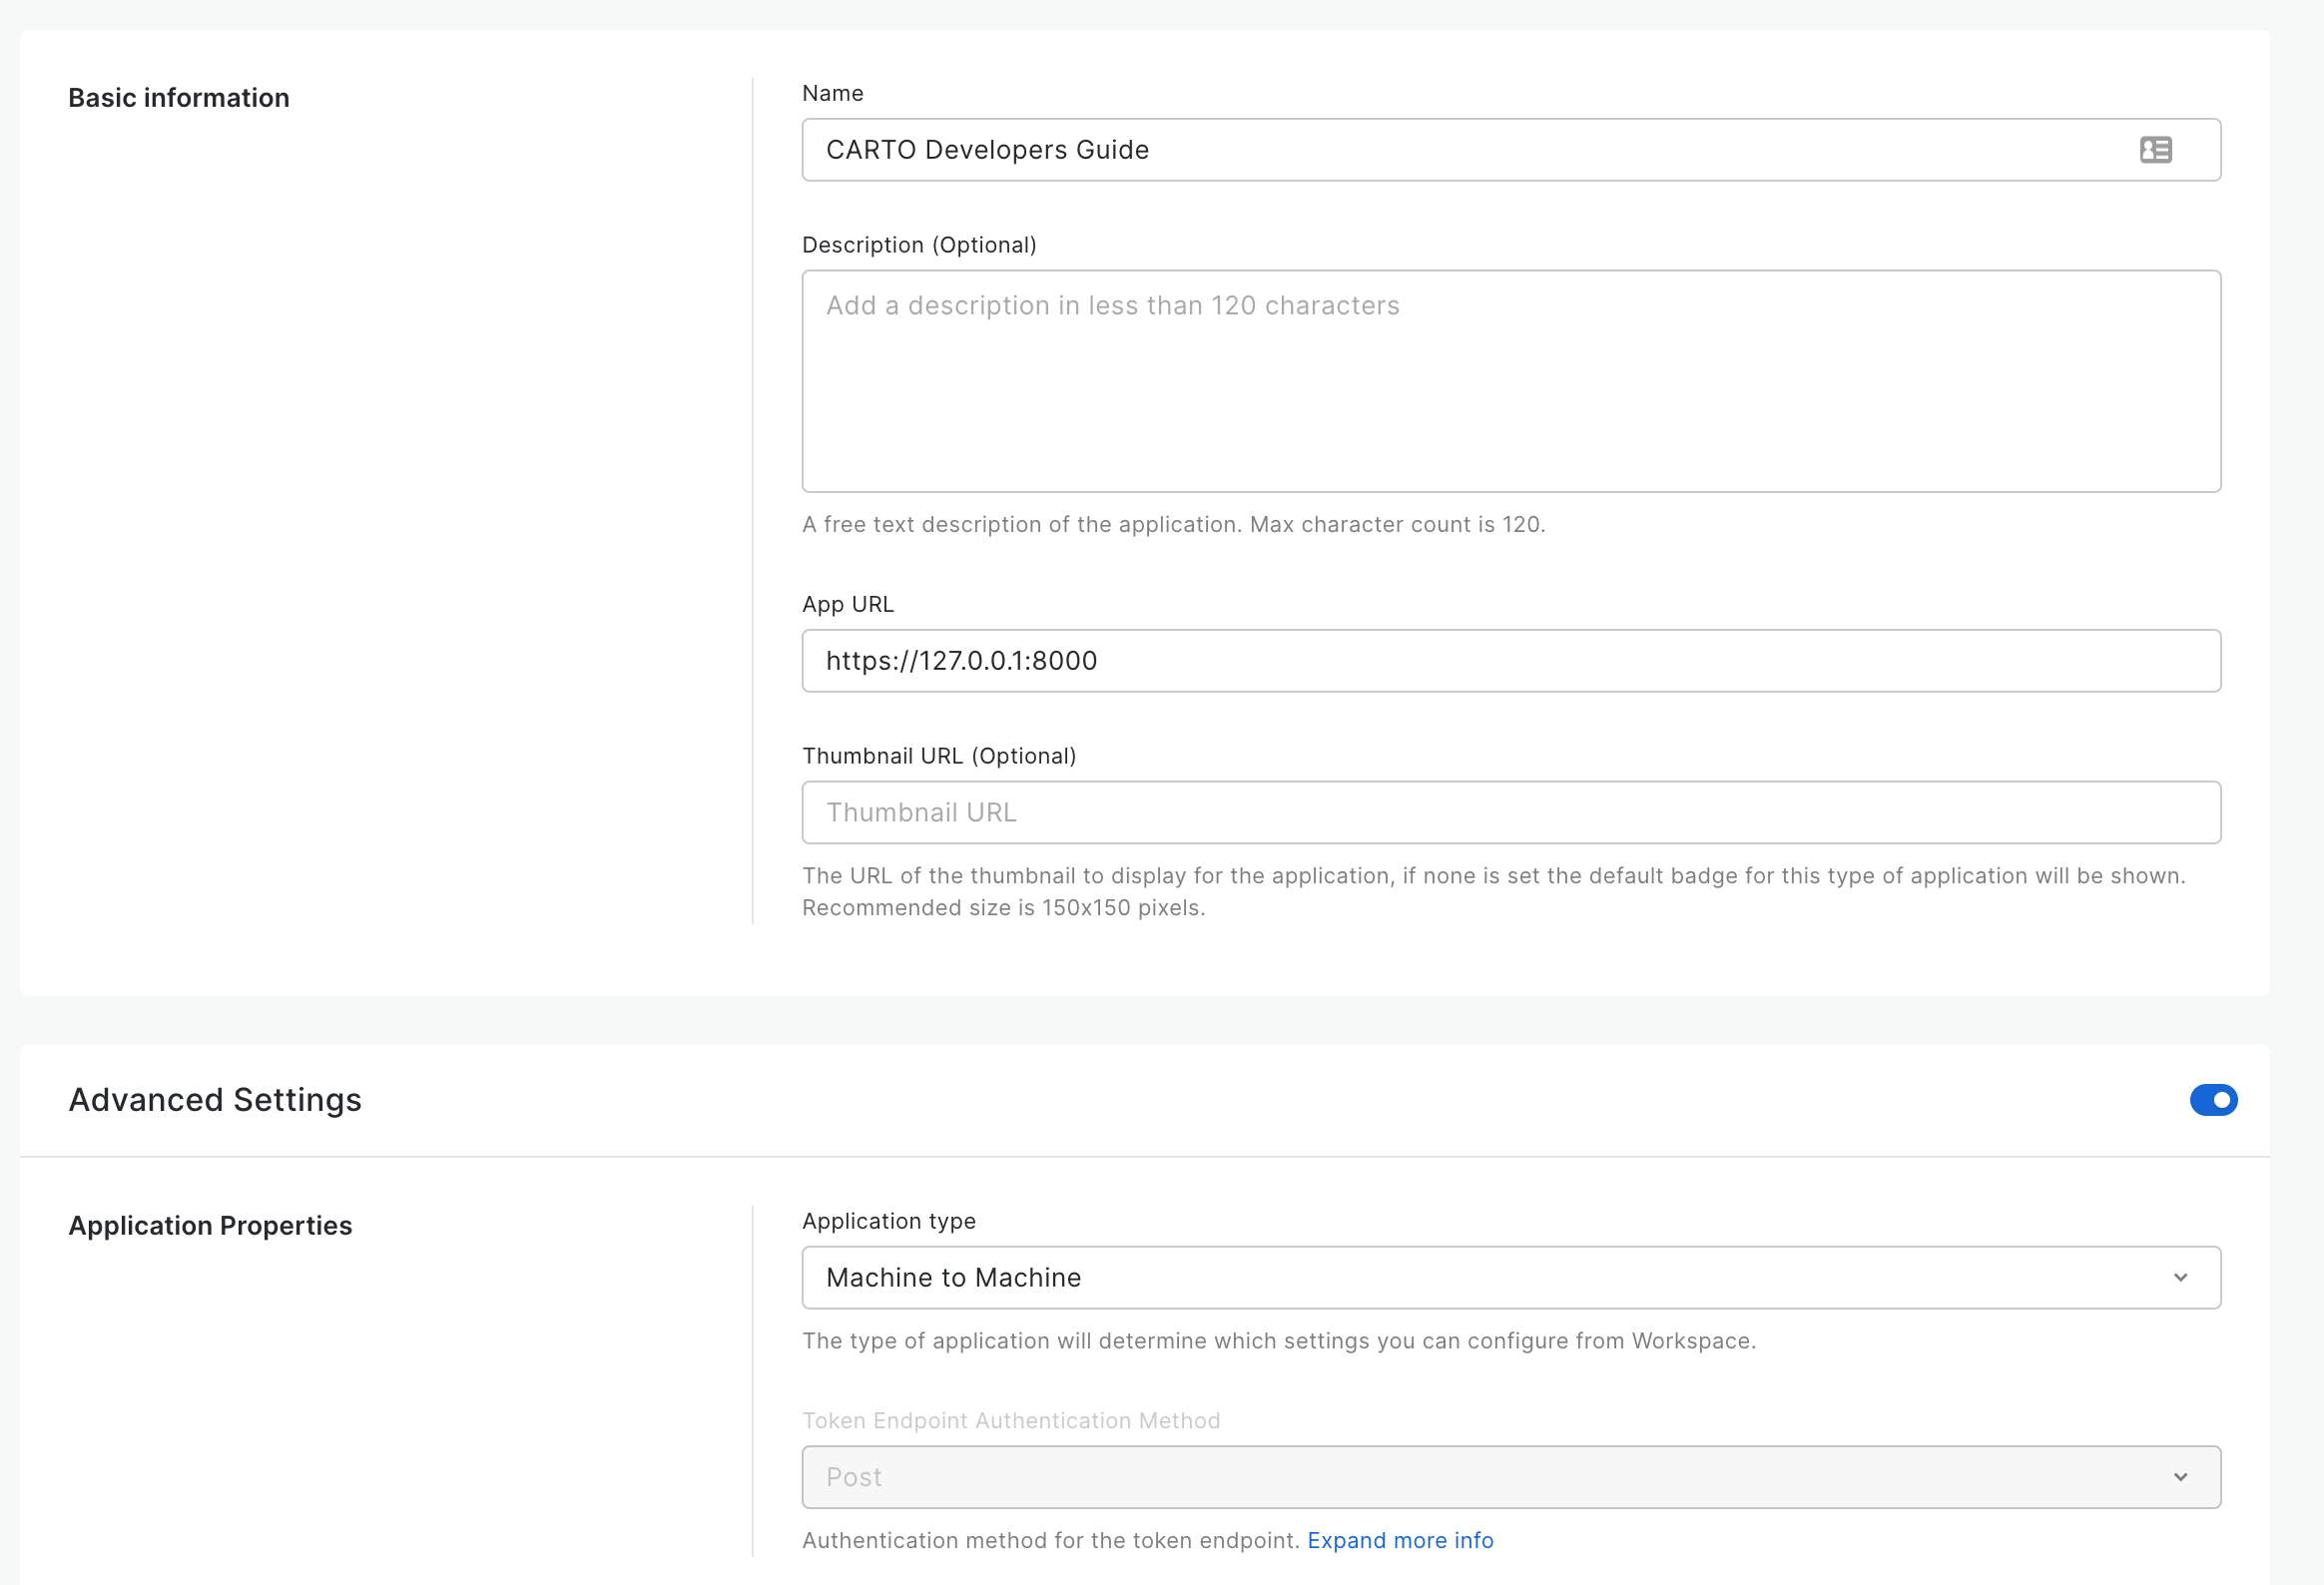This screenshot has height=1585, width=2324.
Task: Click the Advanced Settings heading
Action: point(215,1100)
